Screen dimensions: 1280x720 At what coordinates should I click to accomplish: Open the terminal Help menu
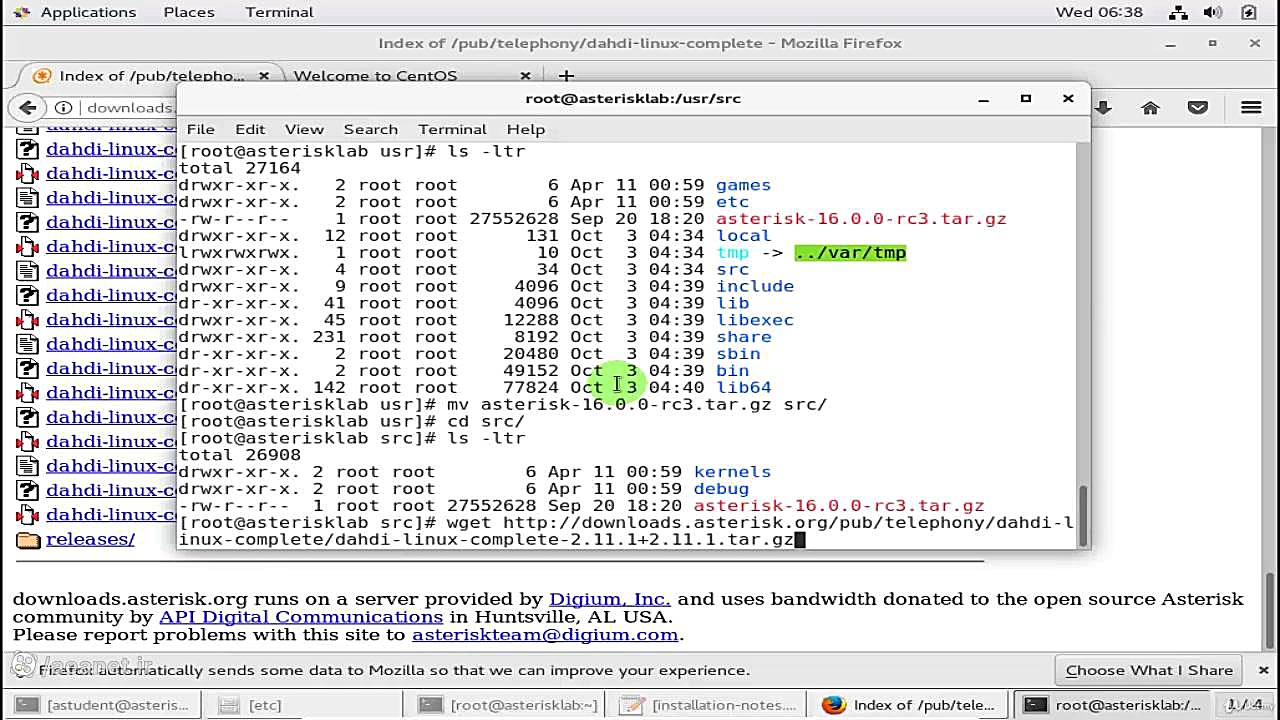coord(525,129)
